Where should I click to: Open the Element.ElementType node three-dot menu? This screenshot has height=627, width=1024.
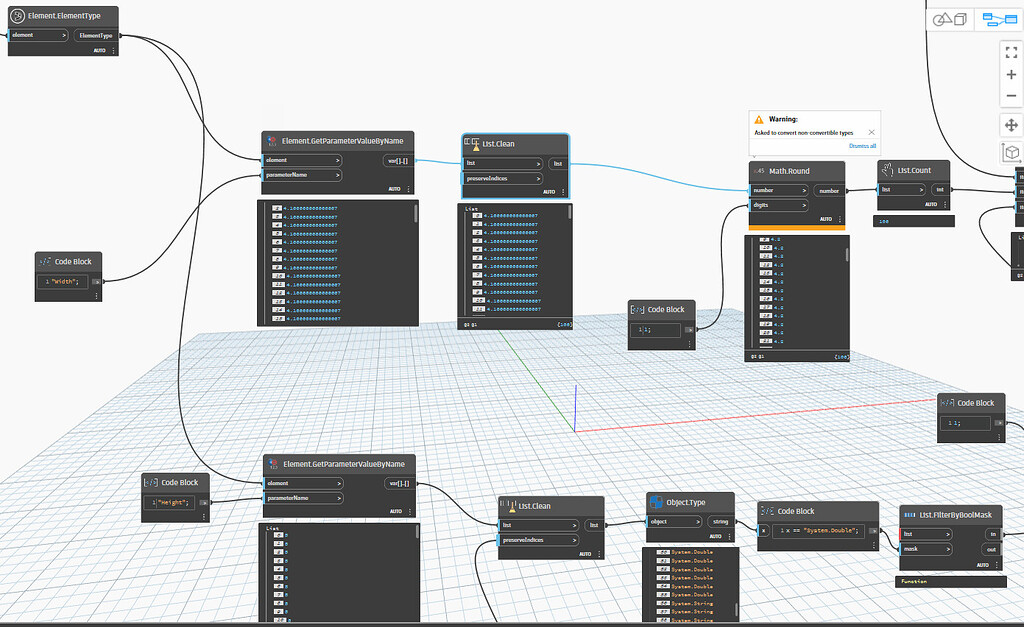pyautogui.click(x=113, y=50)
